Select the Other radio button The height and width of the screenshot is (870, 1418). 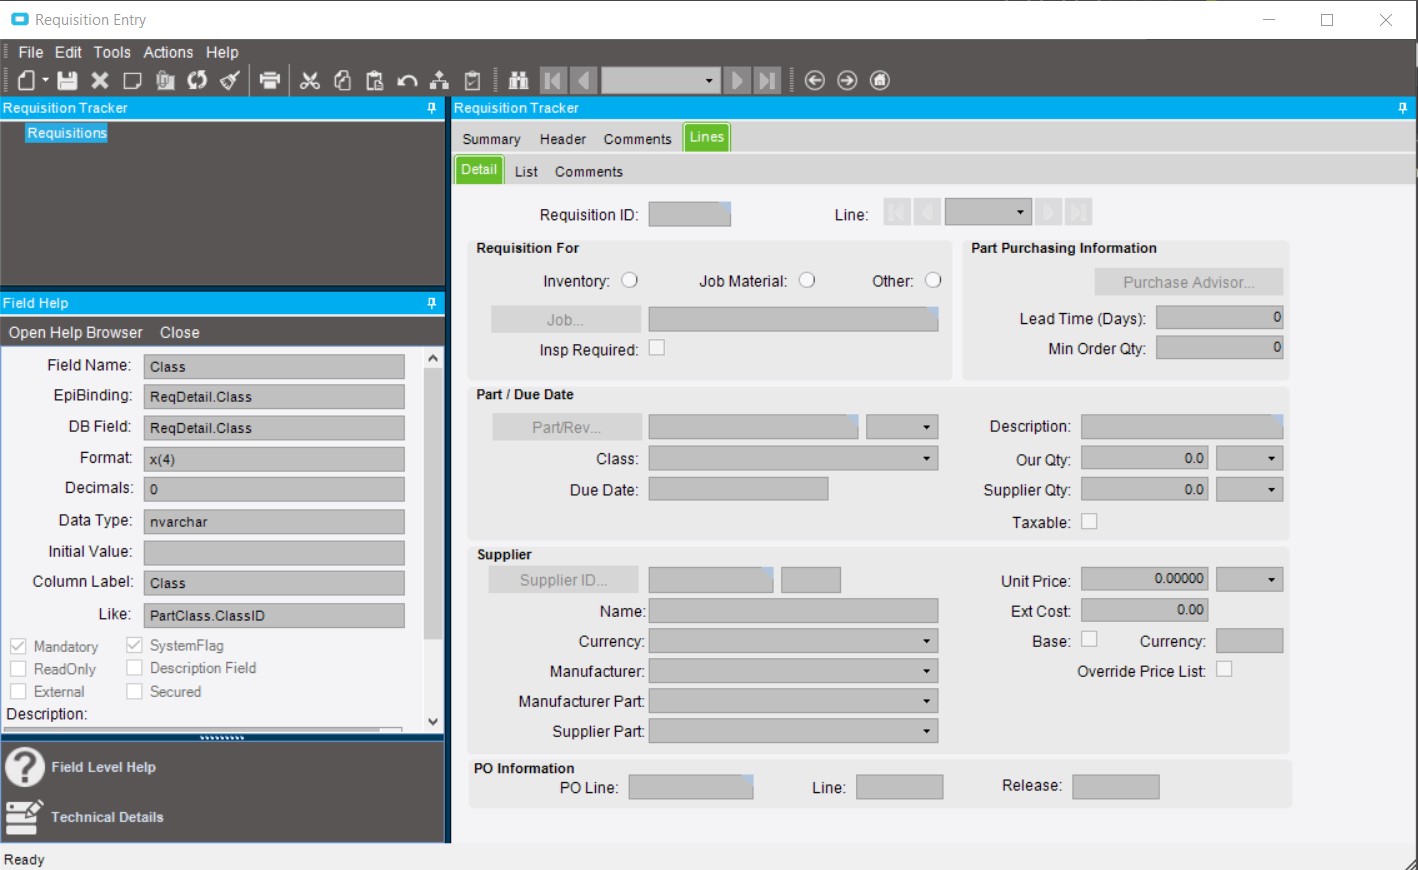pos(933,281)
